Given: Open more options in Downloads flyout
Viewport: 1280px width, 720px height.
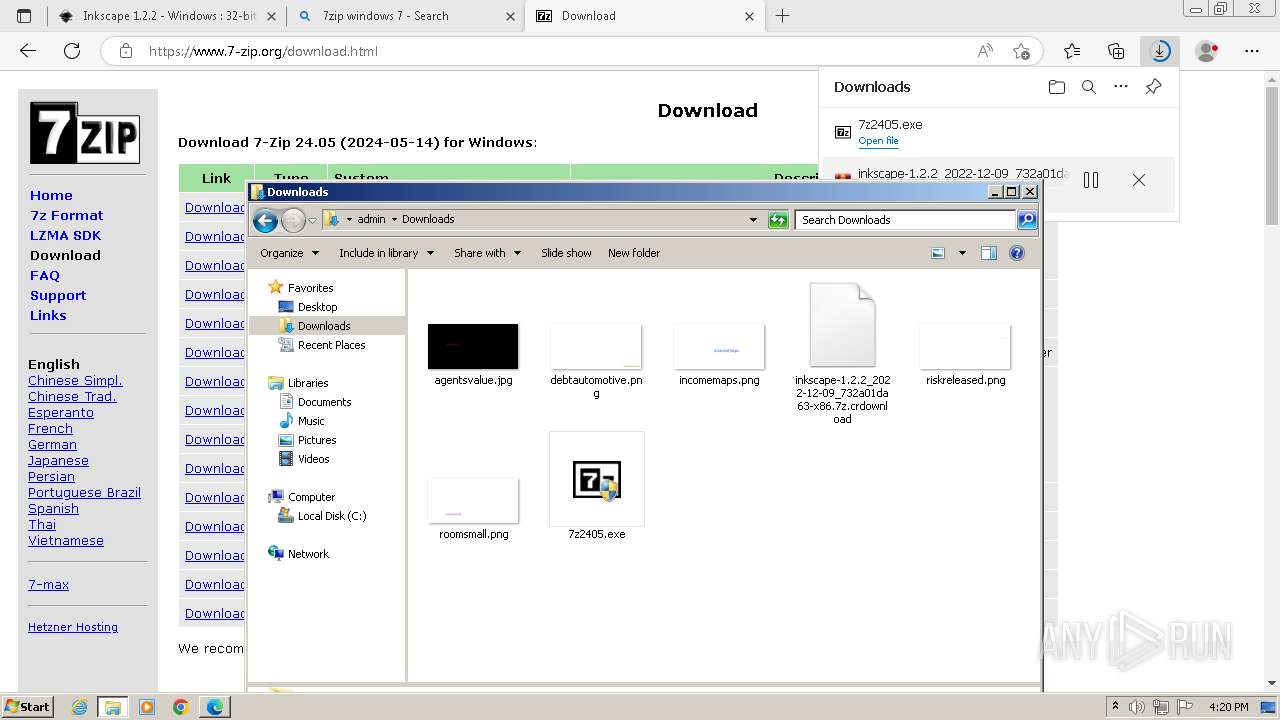Looking at the screenshot, I should (1121, 87).
